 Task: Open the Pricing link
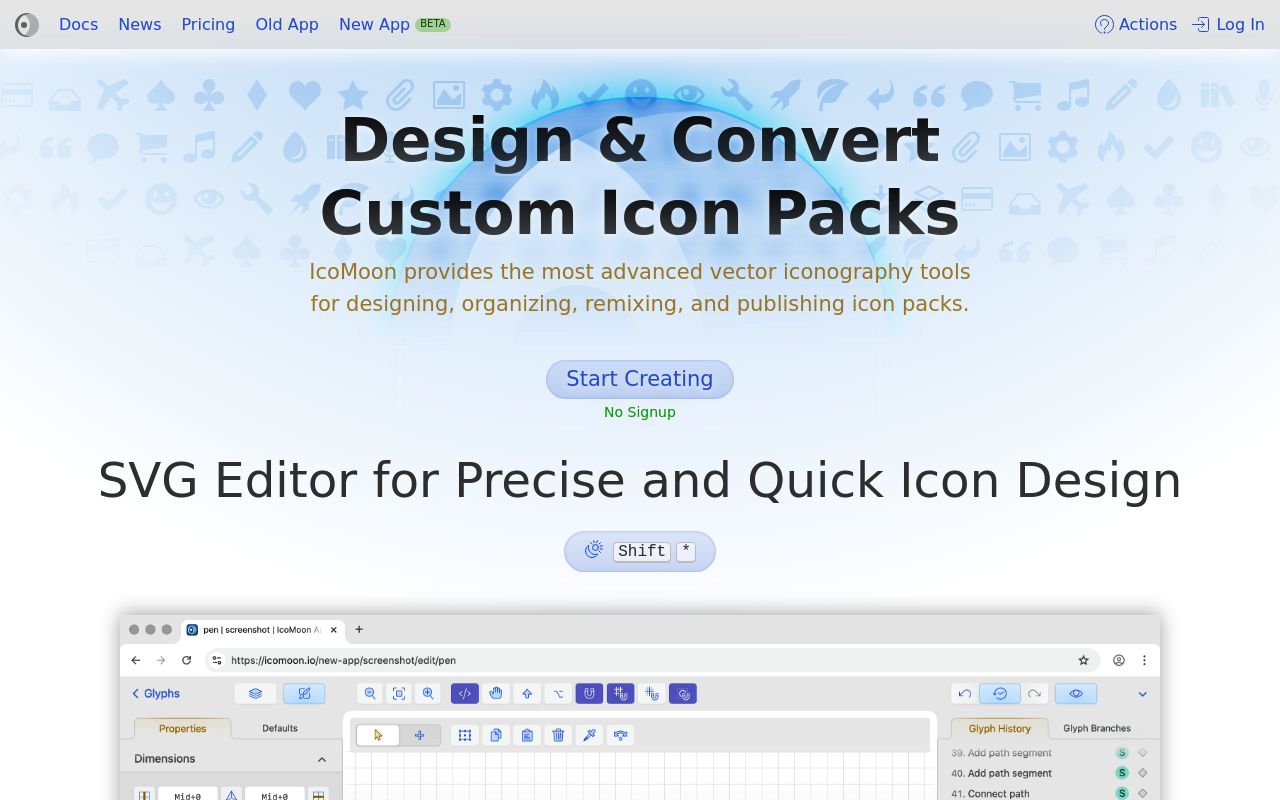pyautogui.click(x=208, y=25)
